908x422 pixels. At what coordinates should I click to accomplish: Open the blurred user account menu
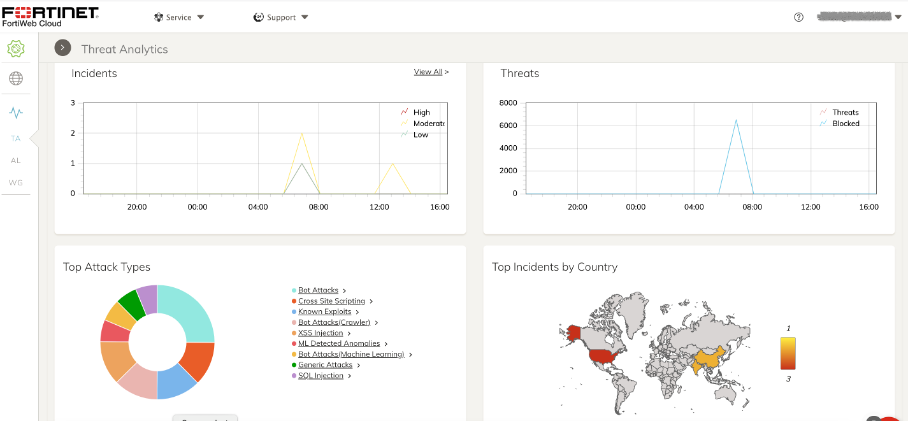click(858, 17)
